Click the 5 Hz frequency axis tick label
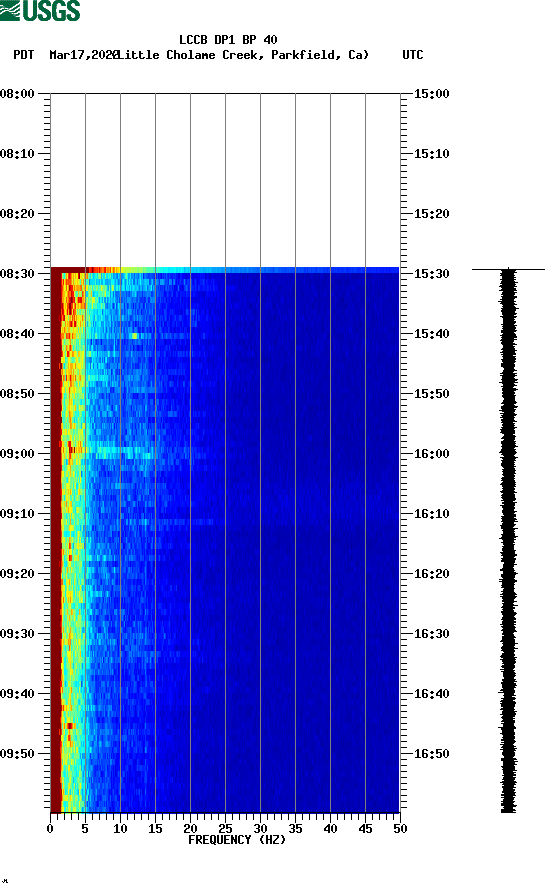The height and width of the screenshot is (892, 552). click(85, 829)
